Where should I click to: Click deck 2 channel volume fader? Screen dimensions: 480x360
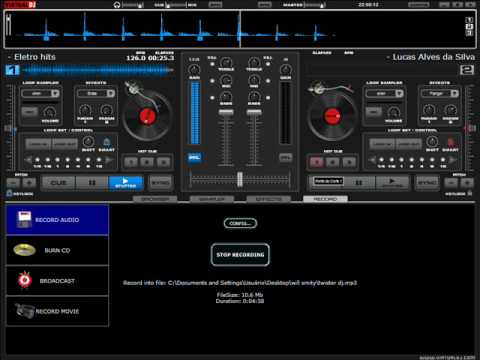254,113
